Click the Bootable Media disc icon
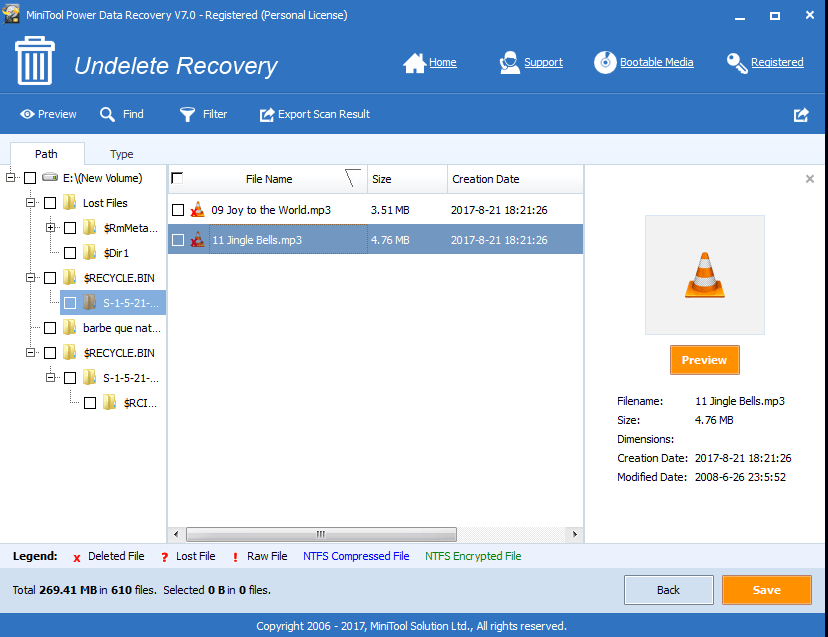The width and height of the screenshot is (828, 637). pyautogui.click(x=605, y=62)
